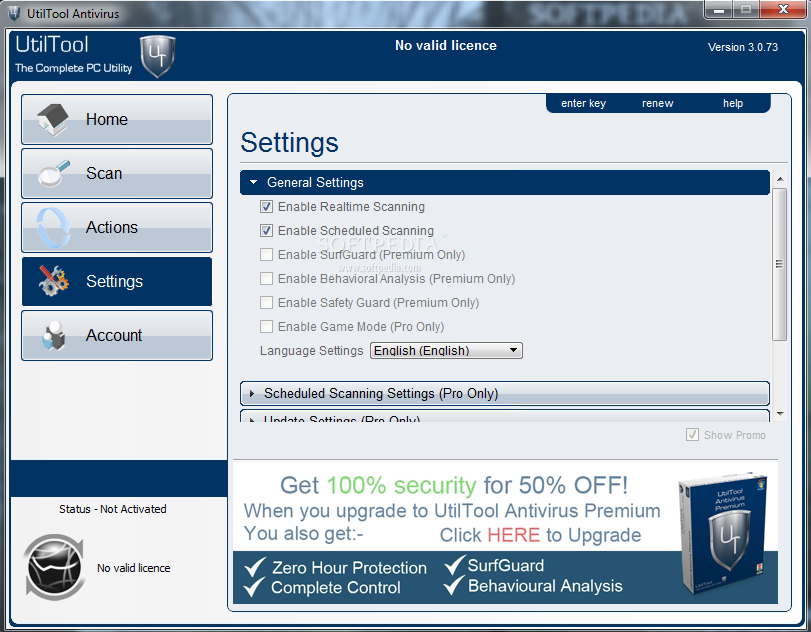This screenshot has height=632, width=811.
Task: Close the UtilTool Antivirus window
Action: (782, 9)
